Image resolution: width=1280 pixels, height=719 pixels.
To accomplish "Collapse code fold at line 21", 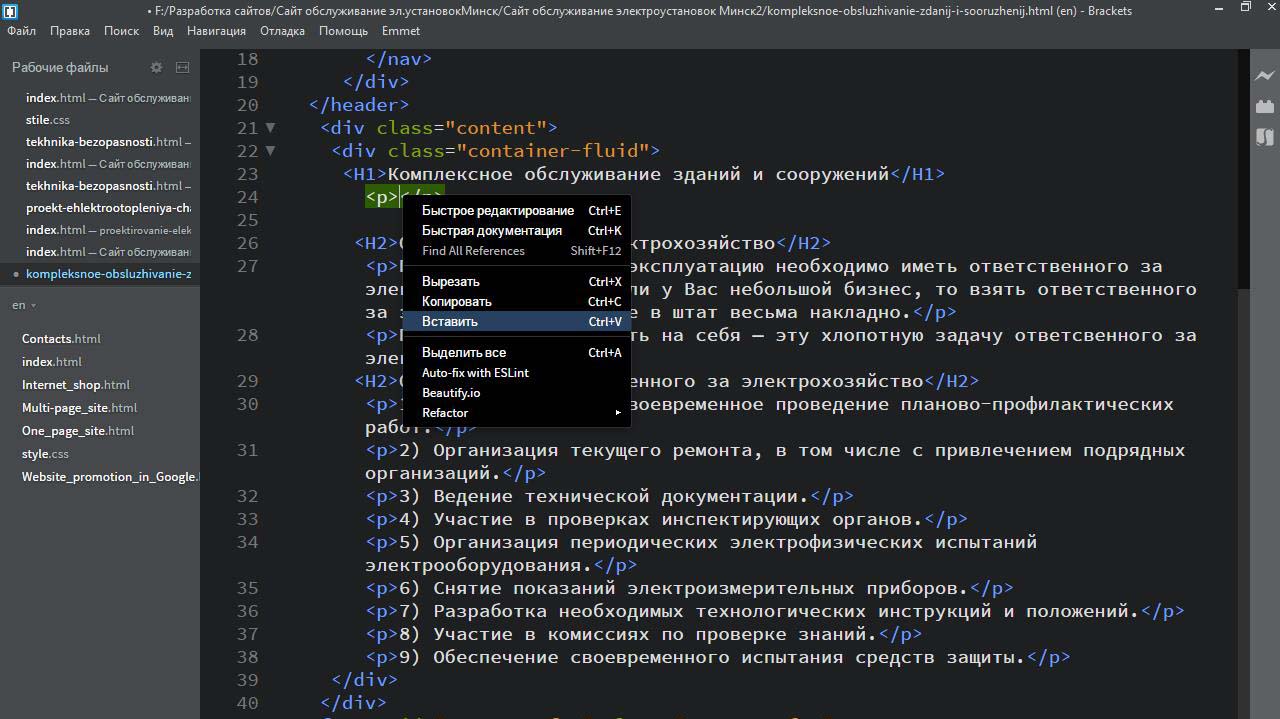I will coord(270,128).
